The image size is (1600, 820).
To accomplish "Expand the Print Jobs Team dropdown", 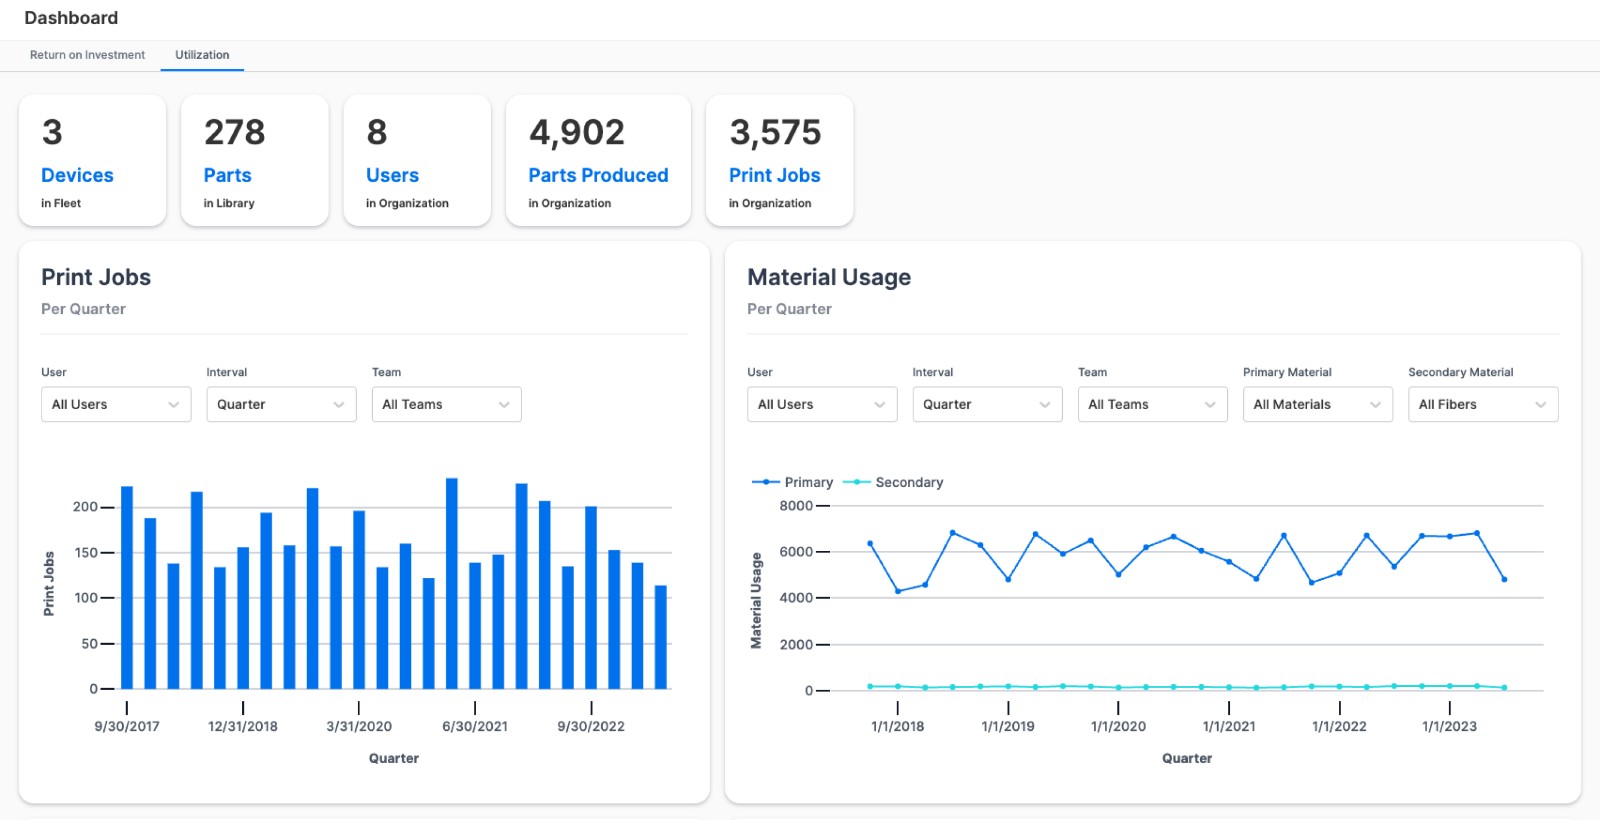I will pyautogui.click(x=446, y=404).
